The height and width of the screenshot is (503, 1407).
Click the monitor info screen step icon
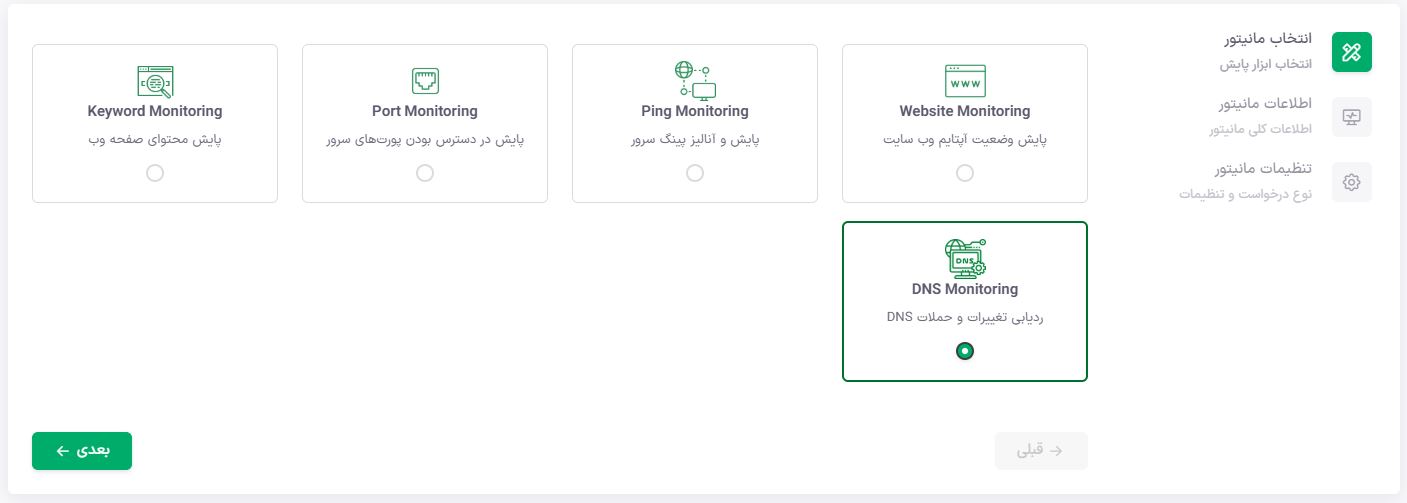pos(1351,117)
